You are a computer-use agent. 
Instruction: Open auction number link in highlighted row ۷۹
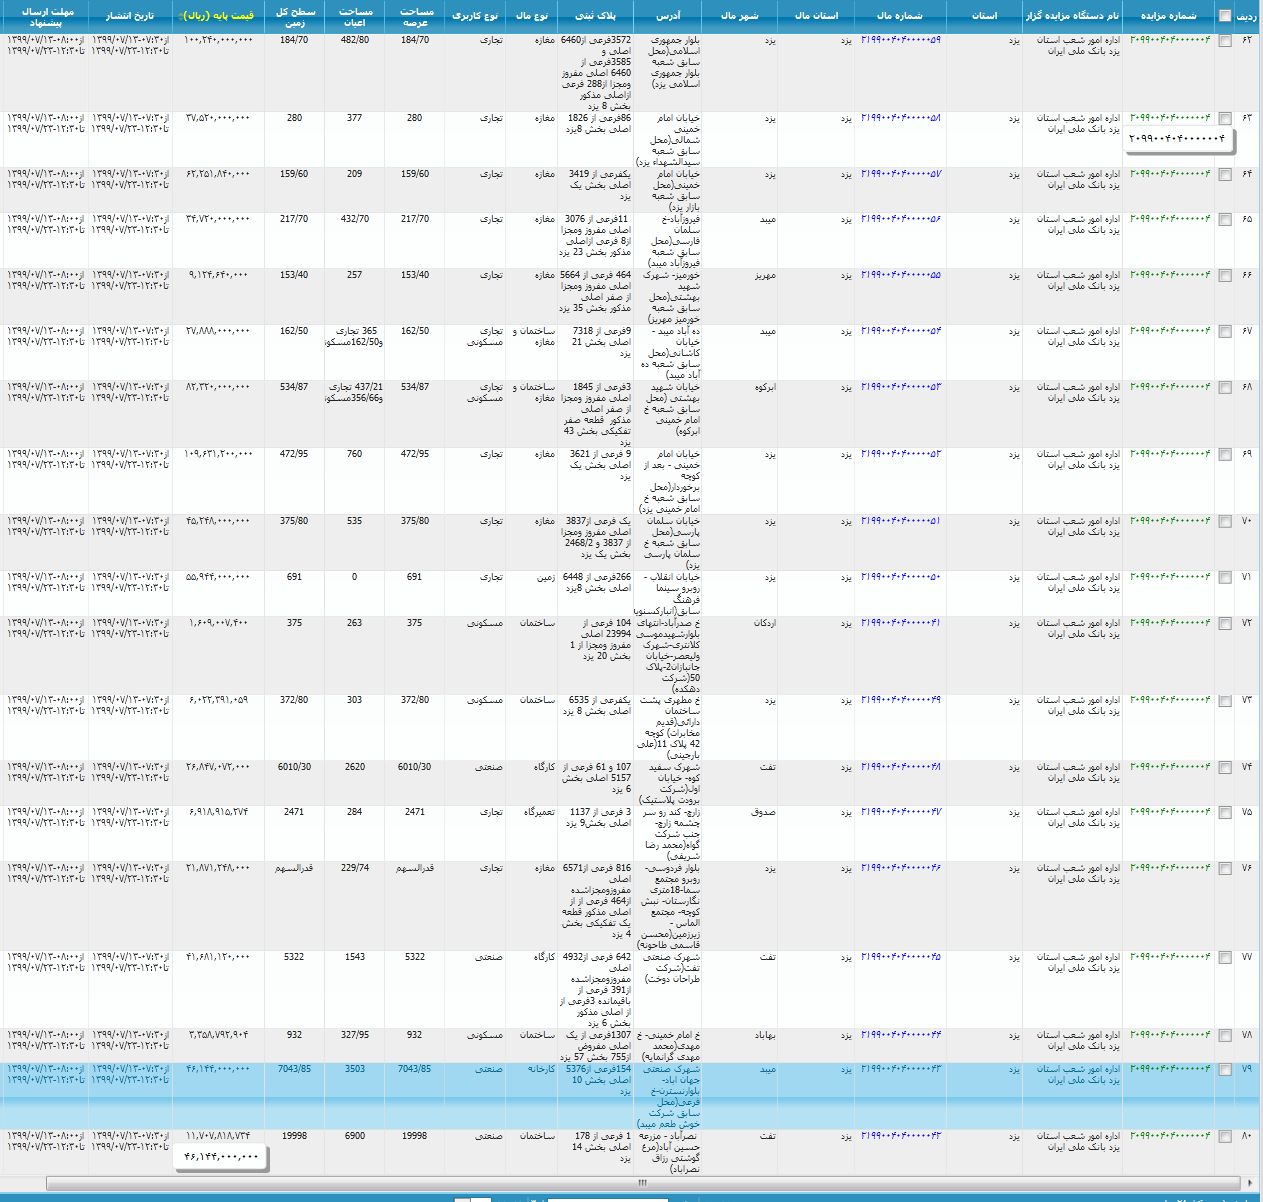(1170, 1069)
